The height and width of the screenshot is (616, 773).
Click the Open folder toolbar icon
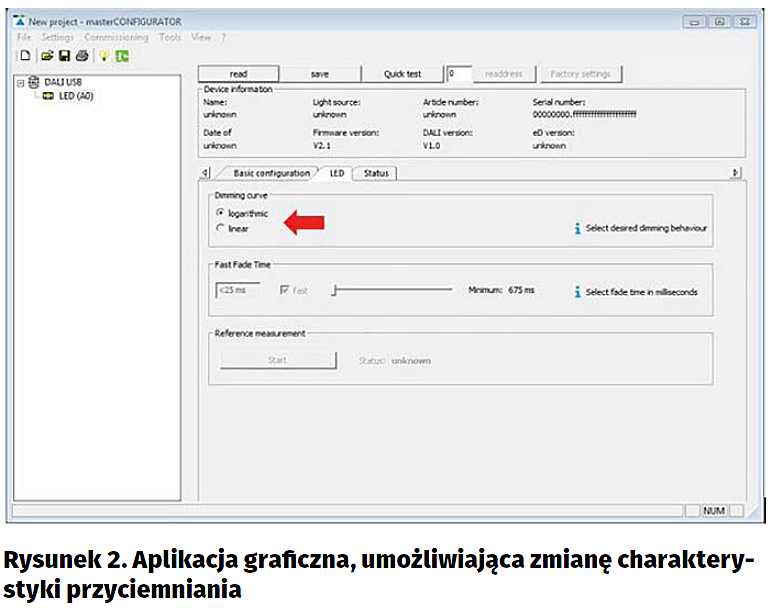coord(46,56)
